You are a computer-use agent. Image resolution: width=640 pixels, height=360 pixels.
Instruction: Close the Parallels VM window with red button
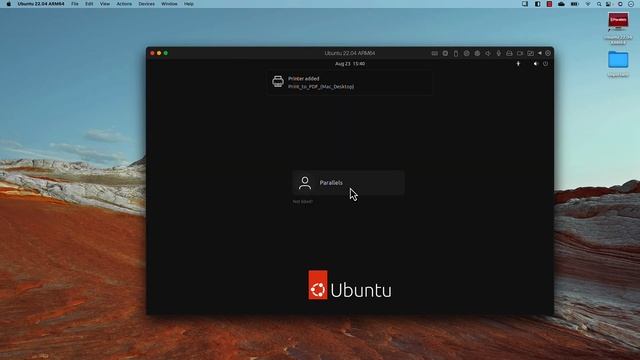coord(153,53)
